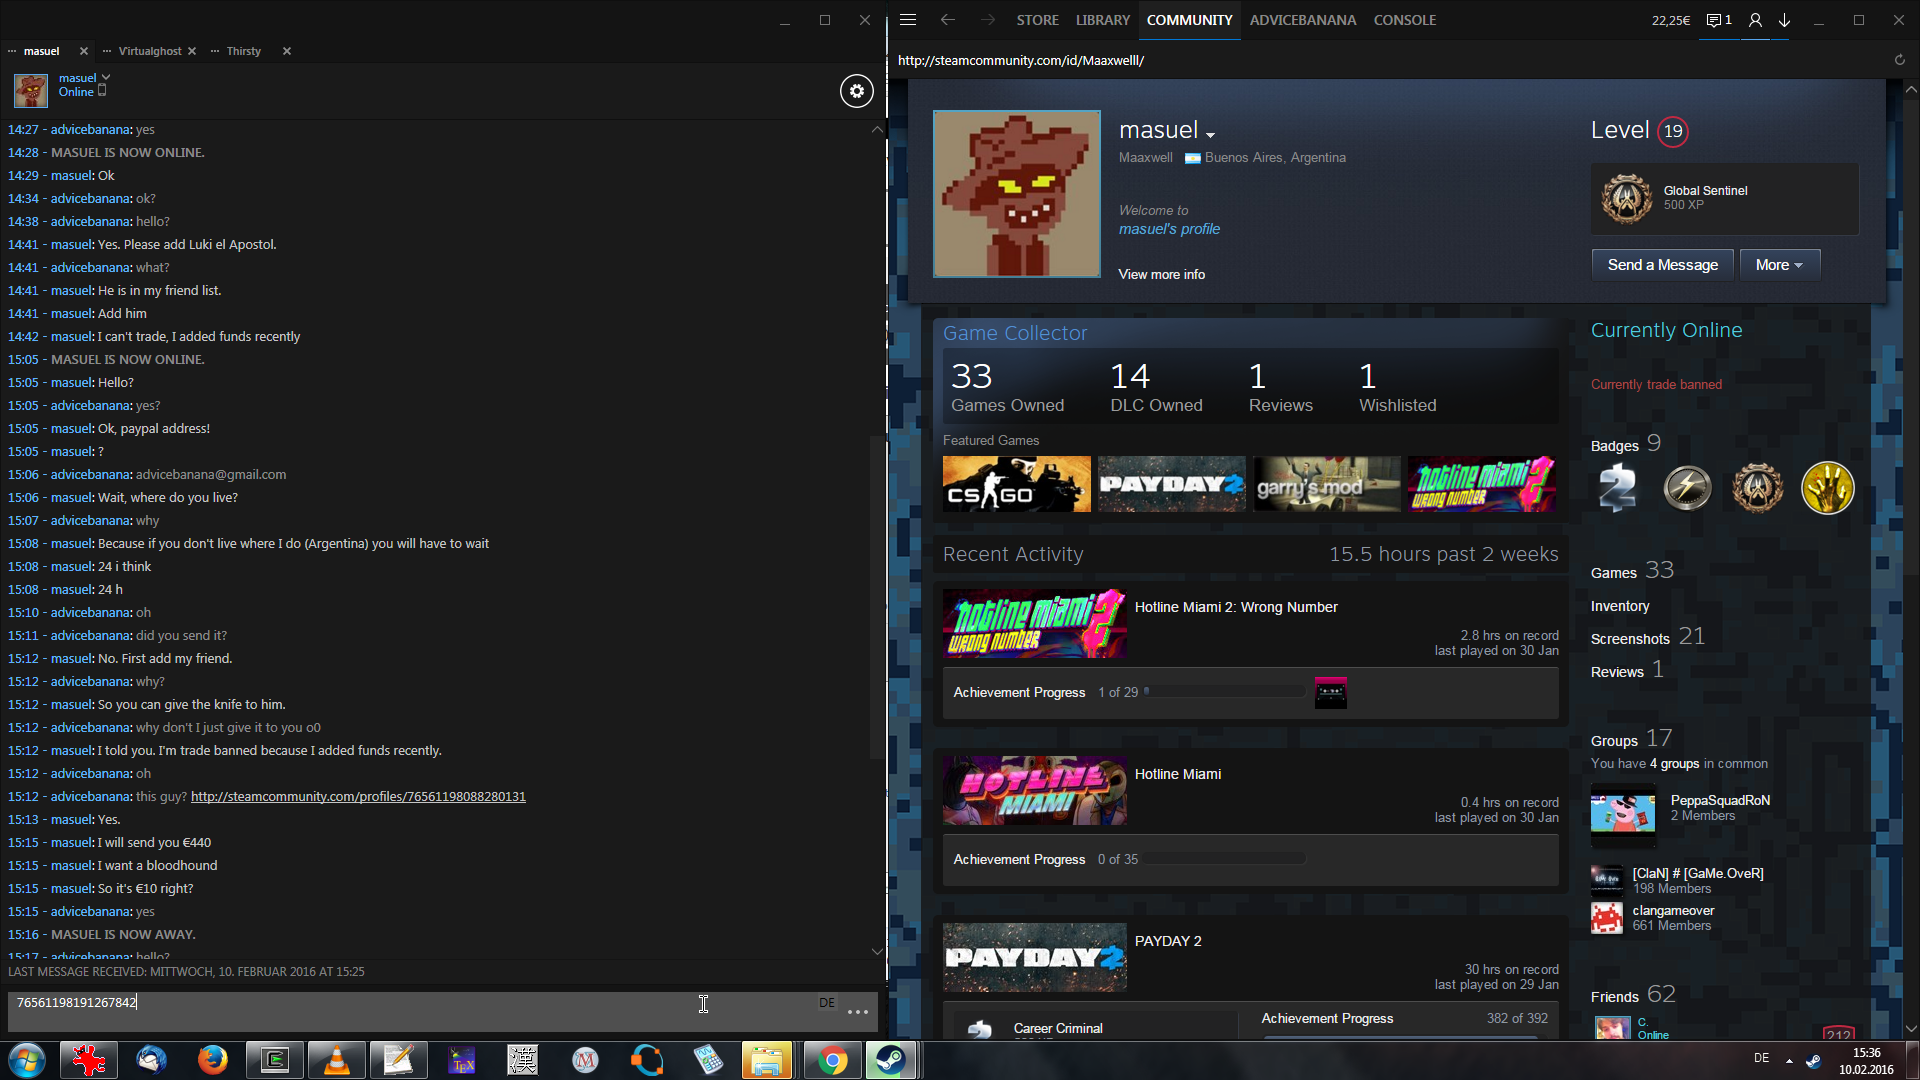Expand the masuel profile name dropdown
This screenshot has height=1080, width=1920.
click(1210, 134)
